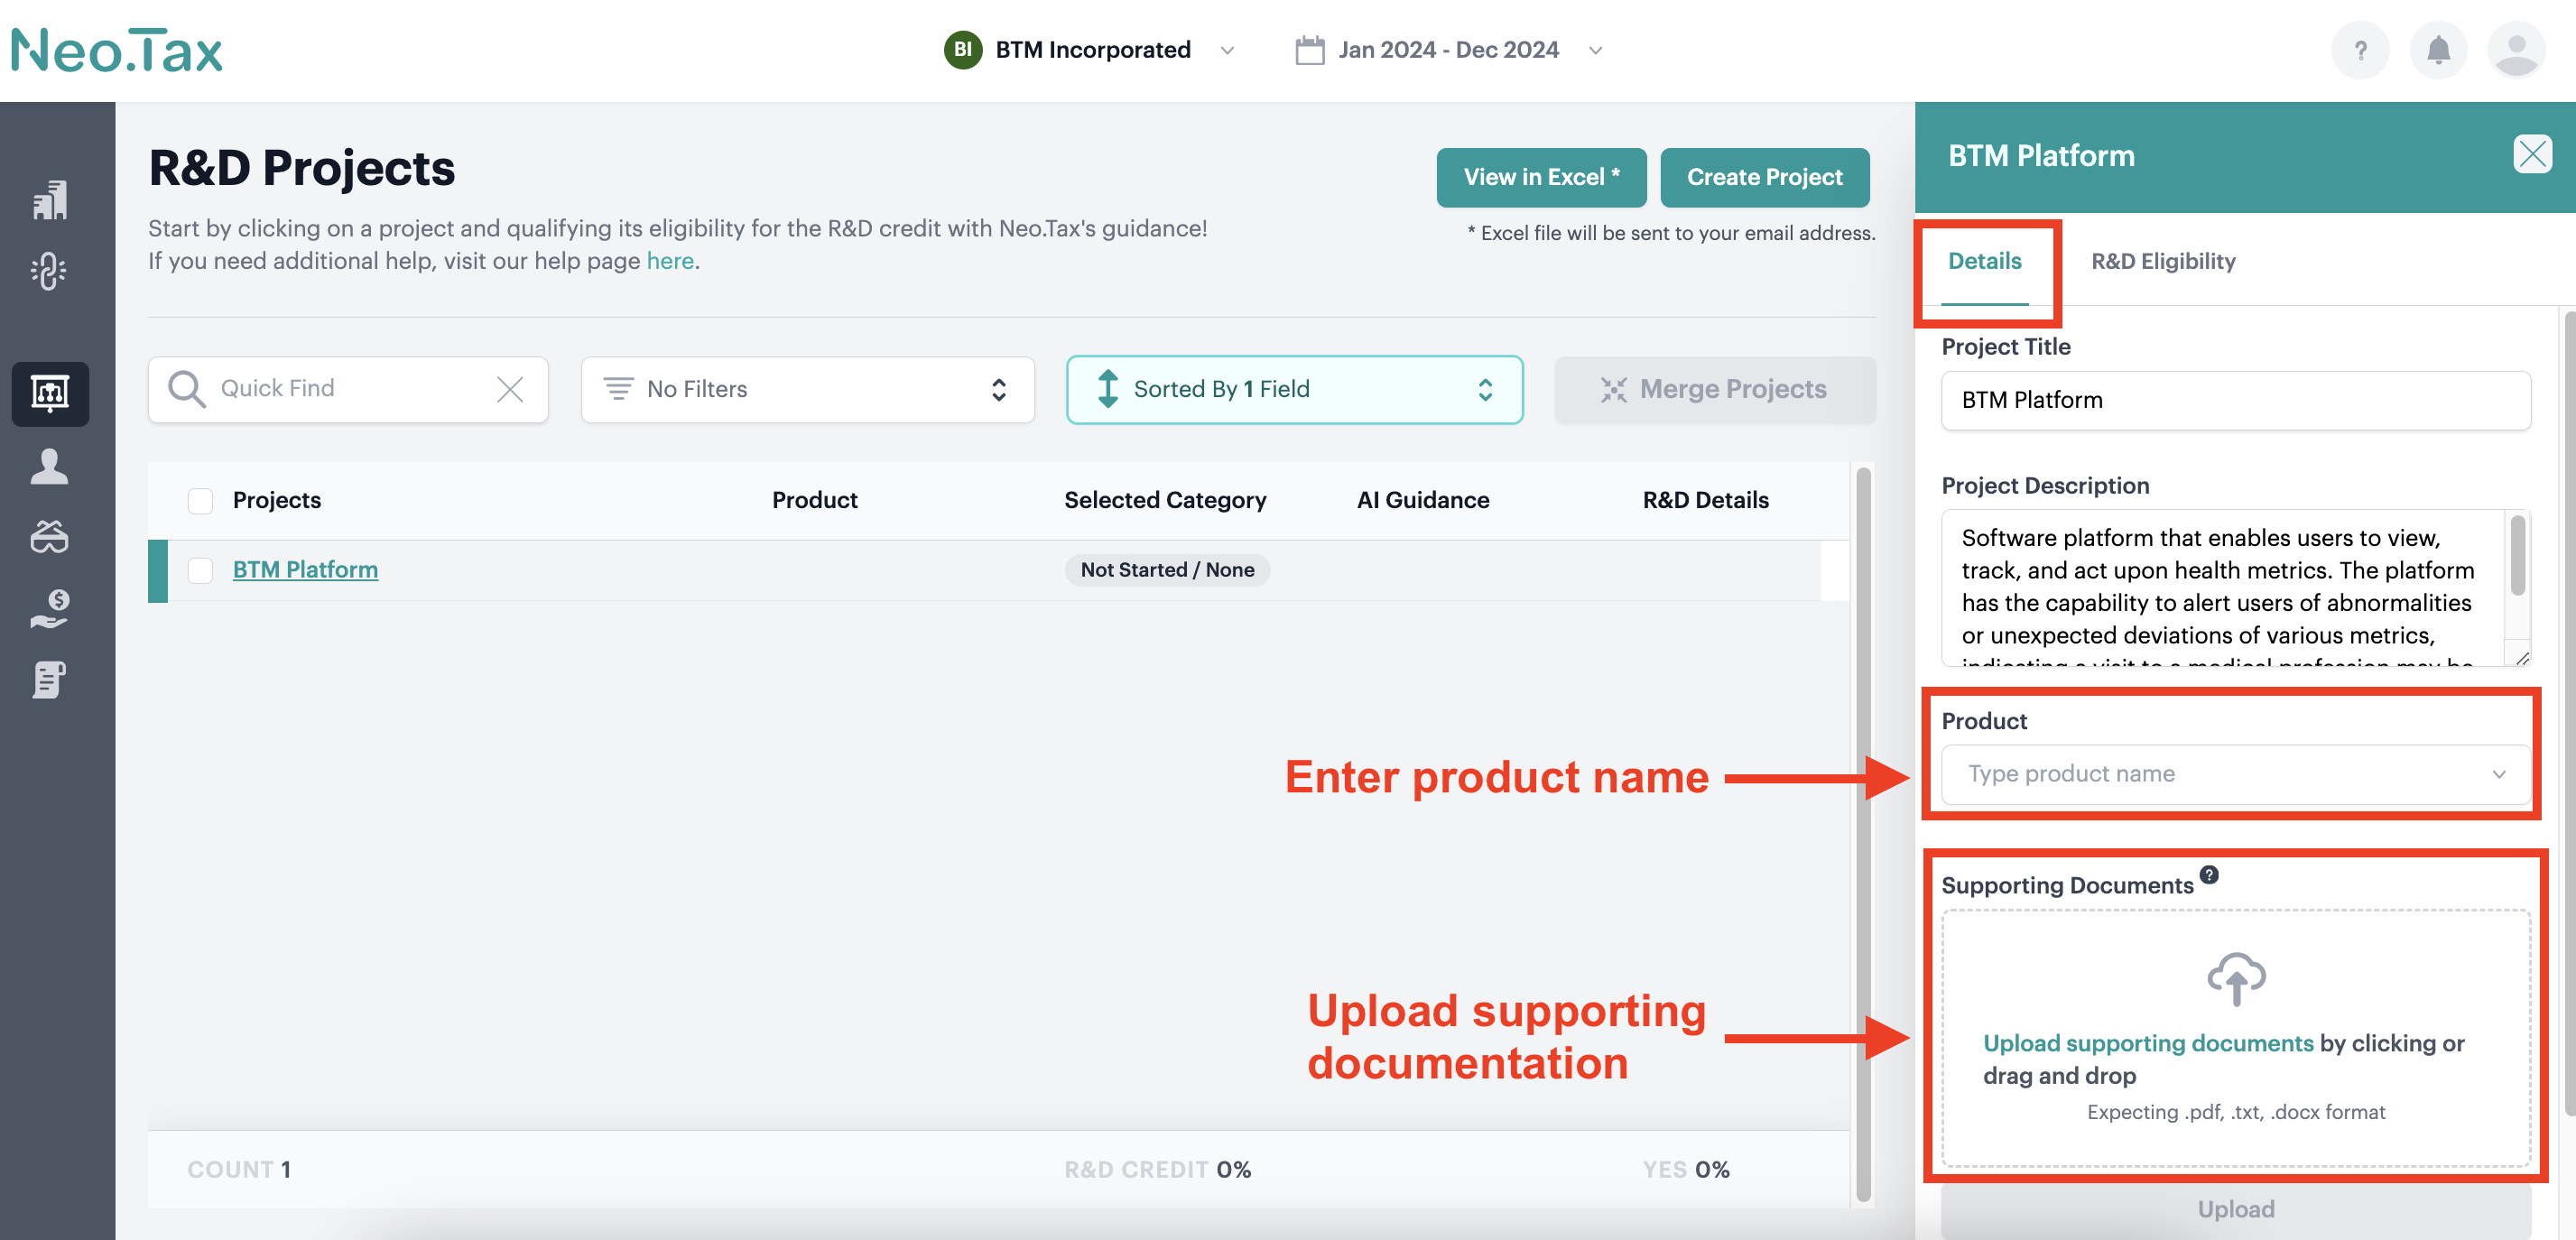Open the user profile avatar

(2516, 50)
